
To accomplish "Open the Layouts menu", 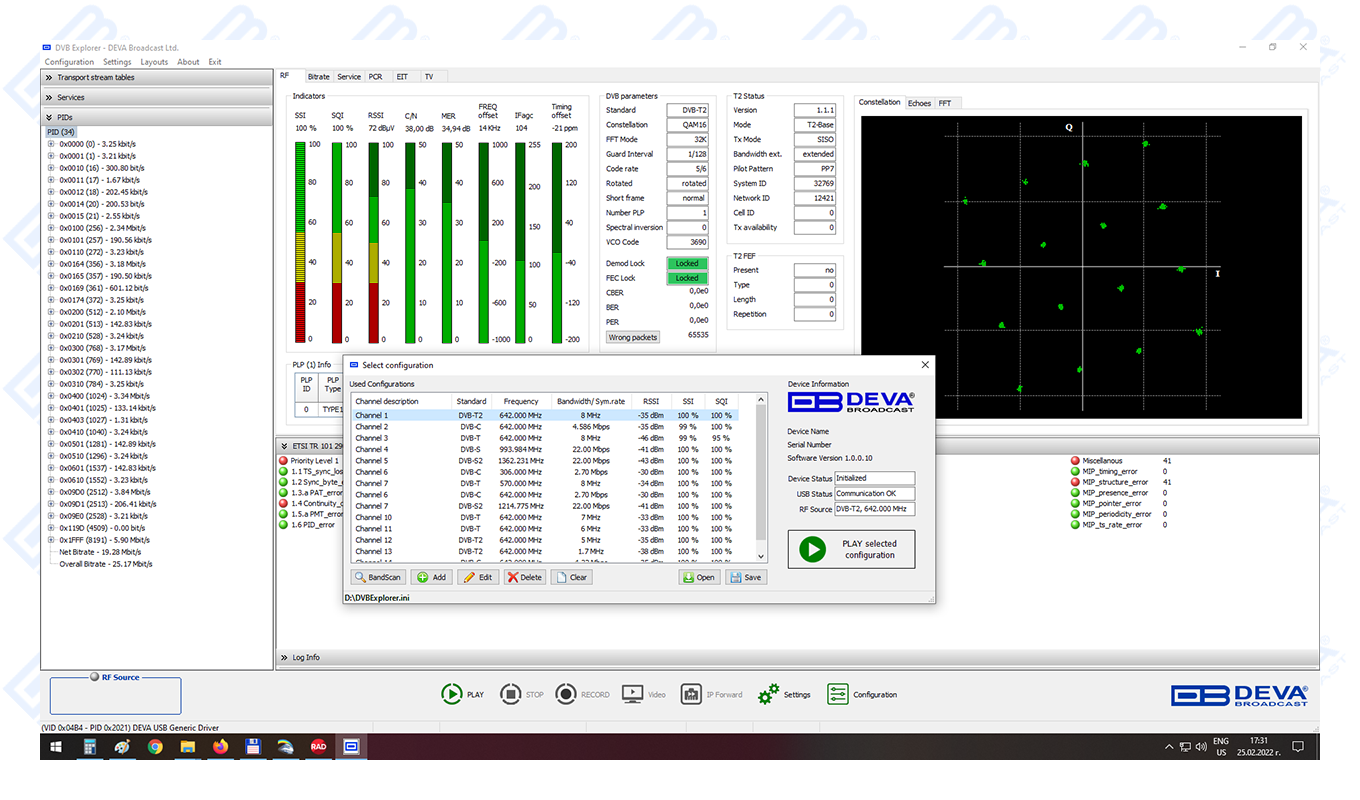I will point(154,62).
